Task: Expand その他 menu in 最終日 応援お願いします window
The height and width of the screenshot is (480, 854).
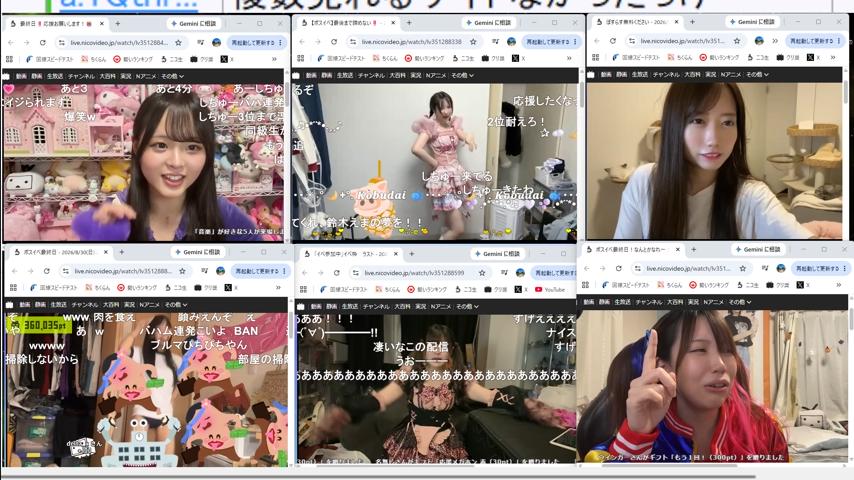Action: [x=172, y=76]
